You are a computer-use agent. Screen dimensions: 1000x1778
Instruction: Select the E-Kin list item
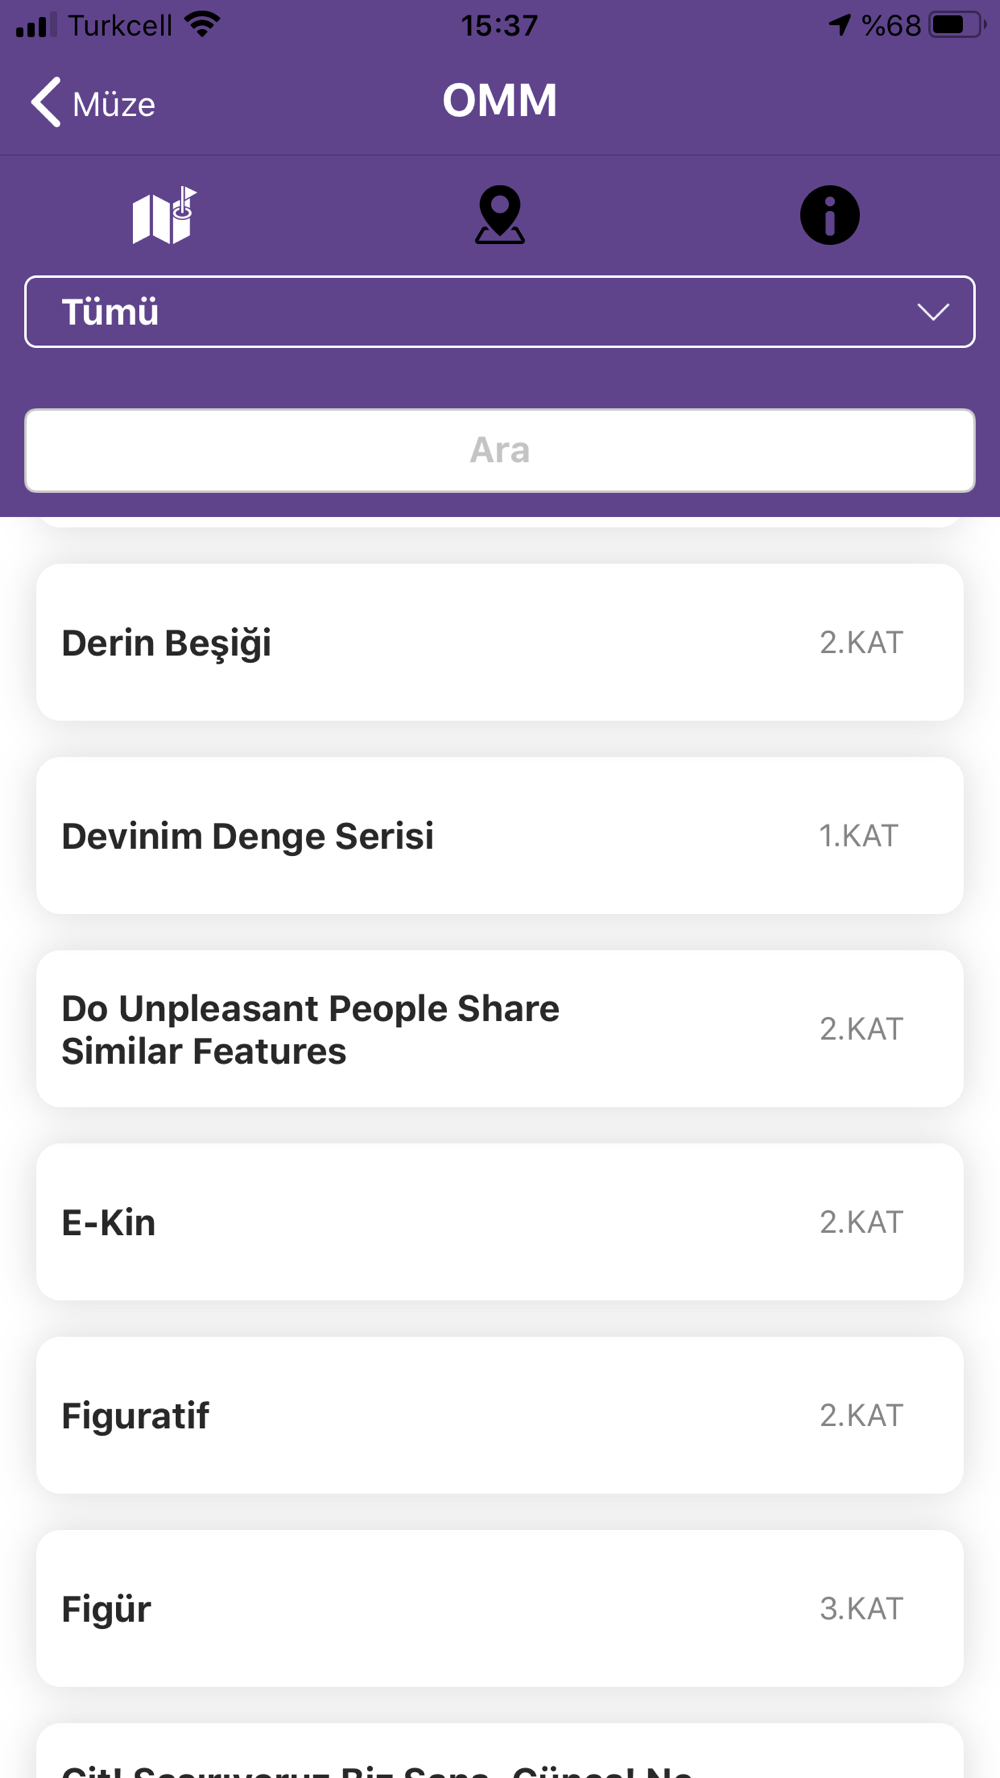click(500, 1222)
